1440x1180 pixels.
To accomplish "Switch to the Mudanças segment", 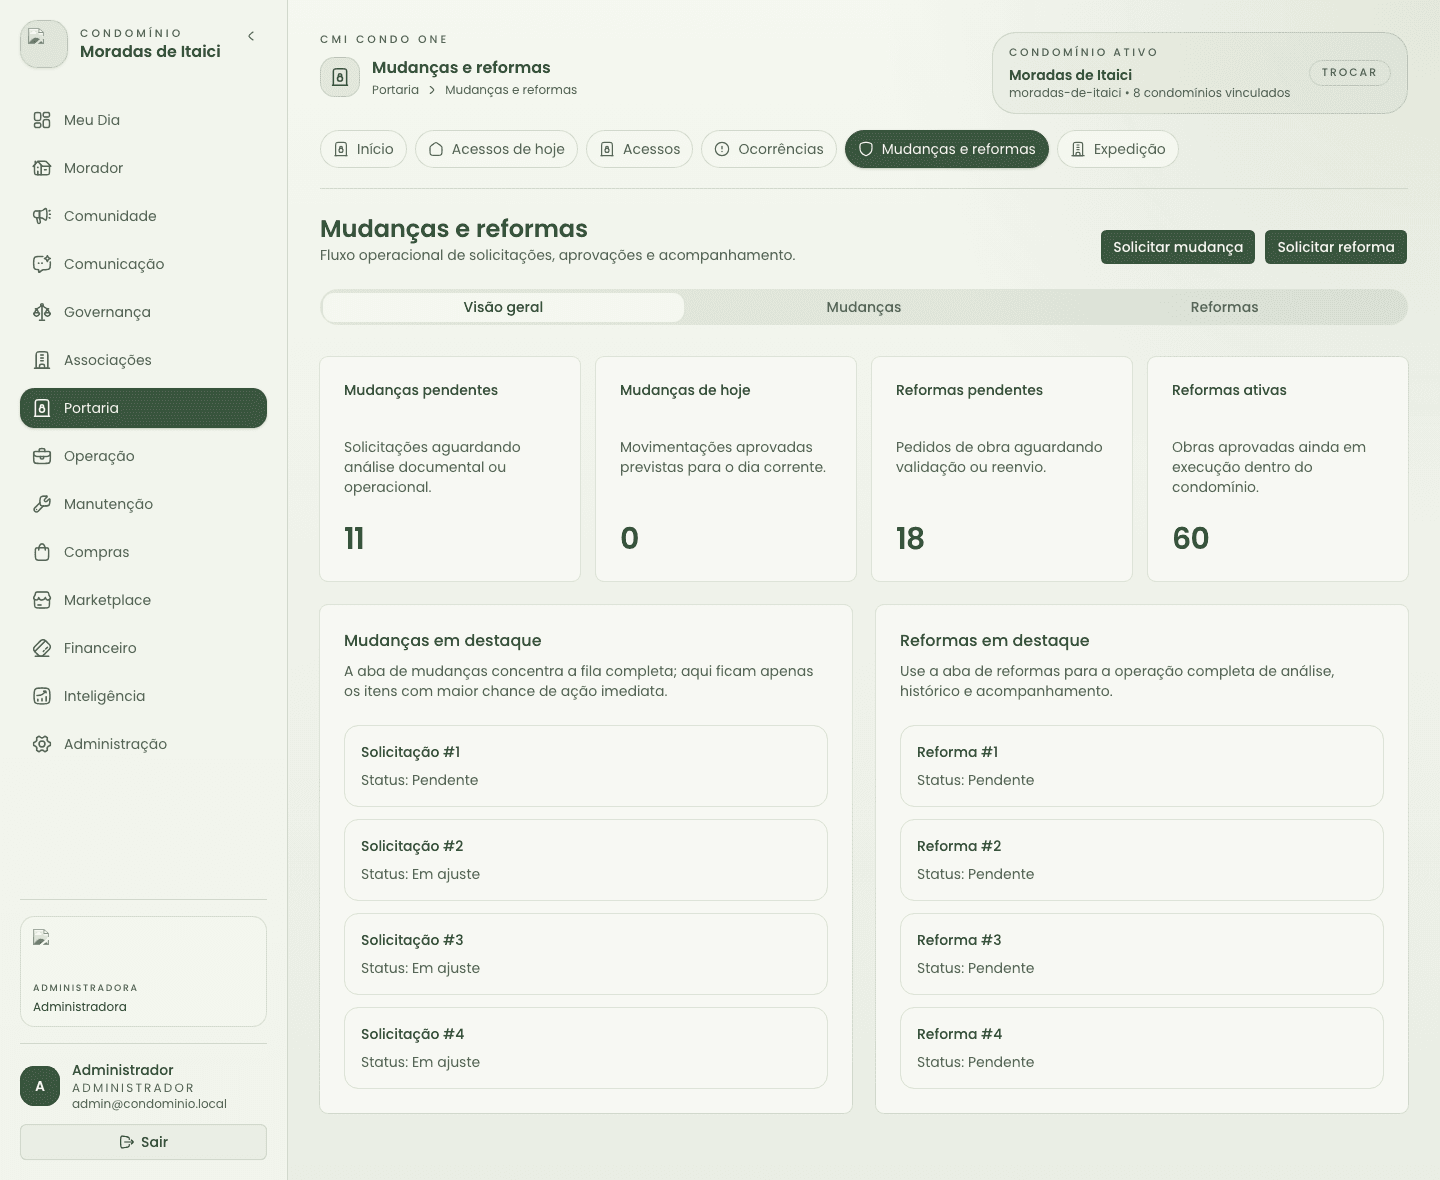I will point(864,307).
